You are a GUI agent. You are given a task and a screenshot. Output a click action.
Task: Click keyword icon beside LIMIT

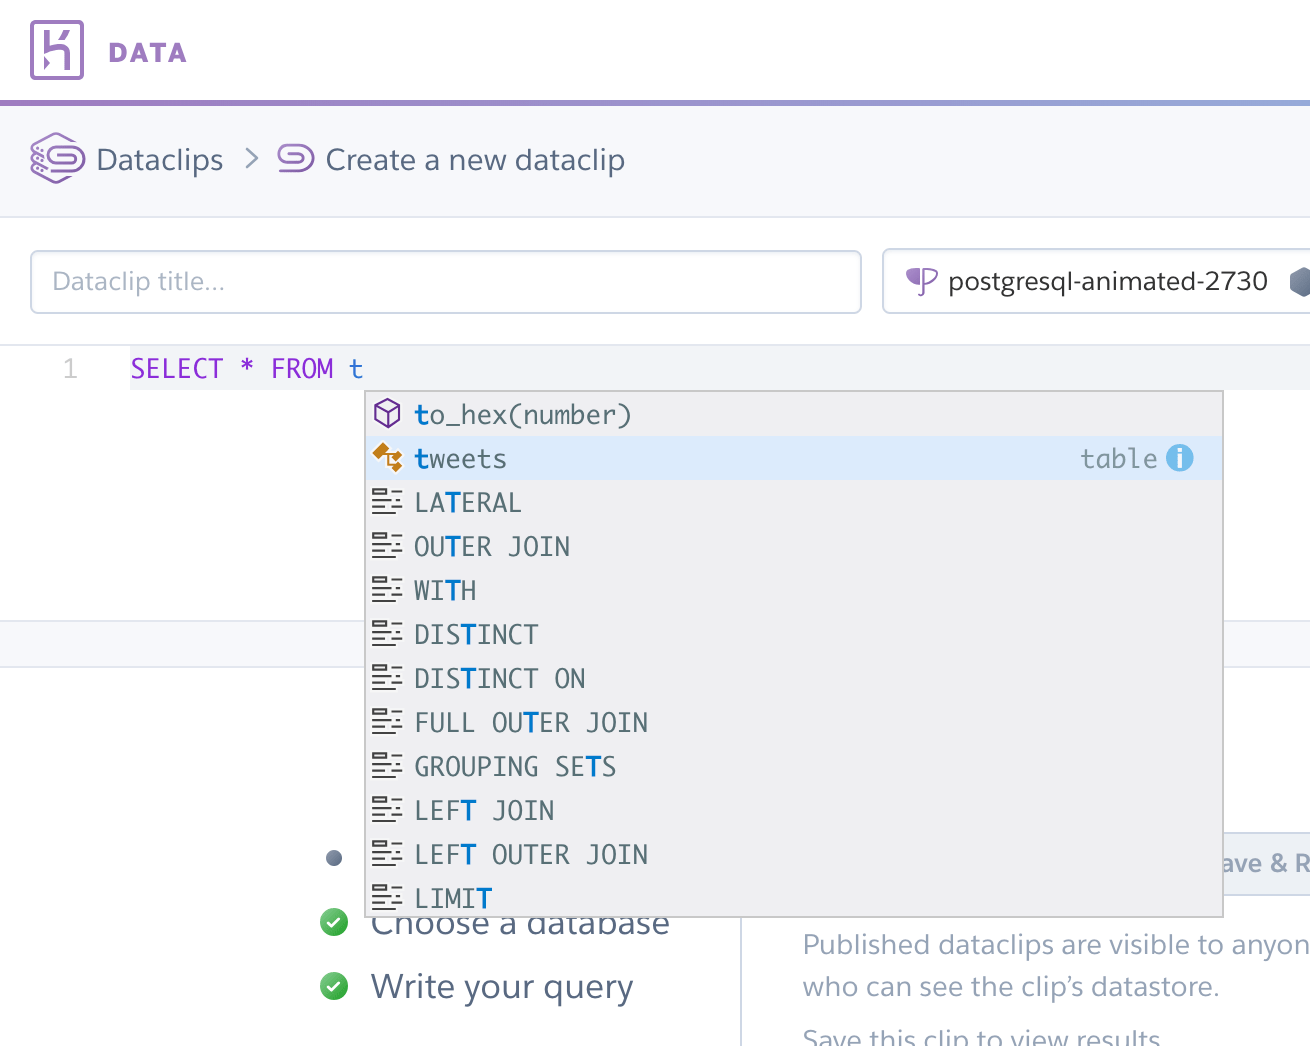click(387, 897)
